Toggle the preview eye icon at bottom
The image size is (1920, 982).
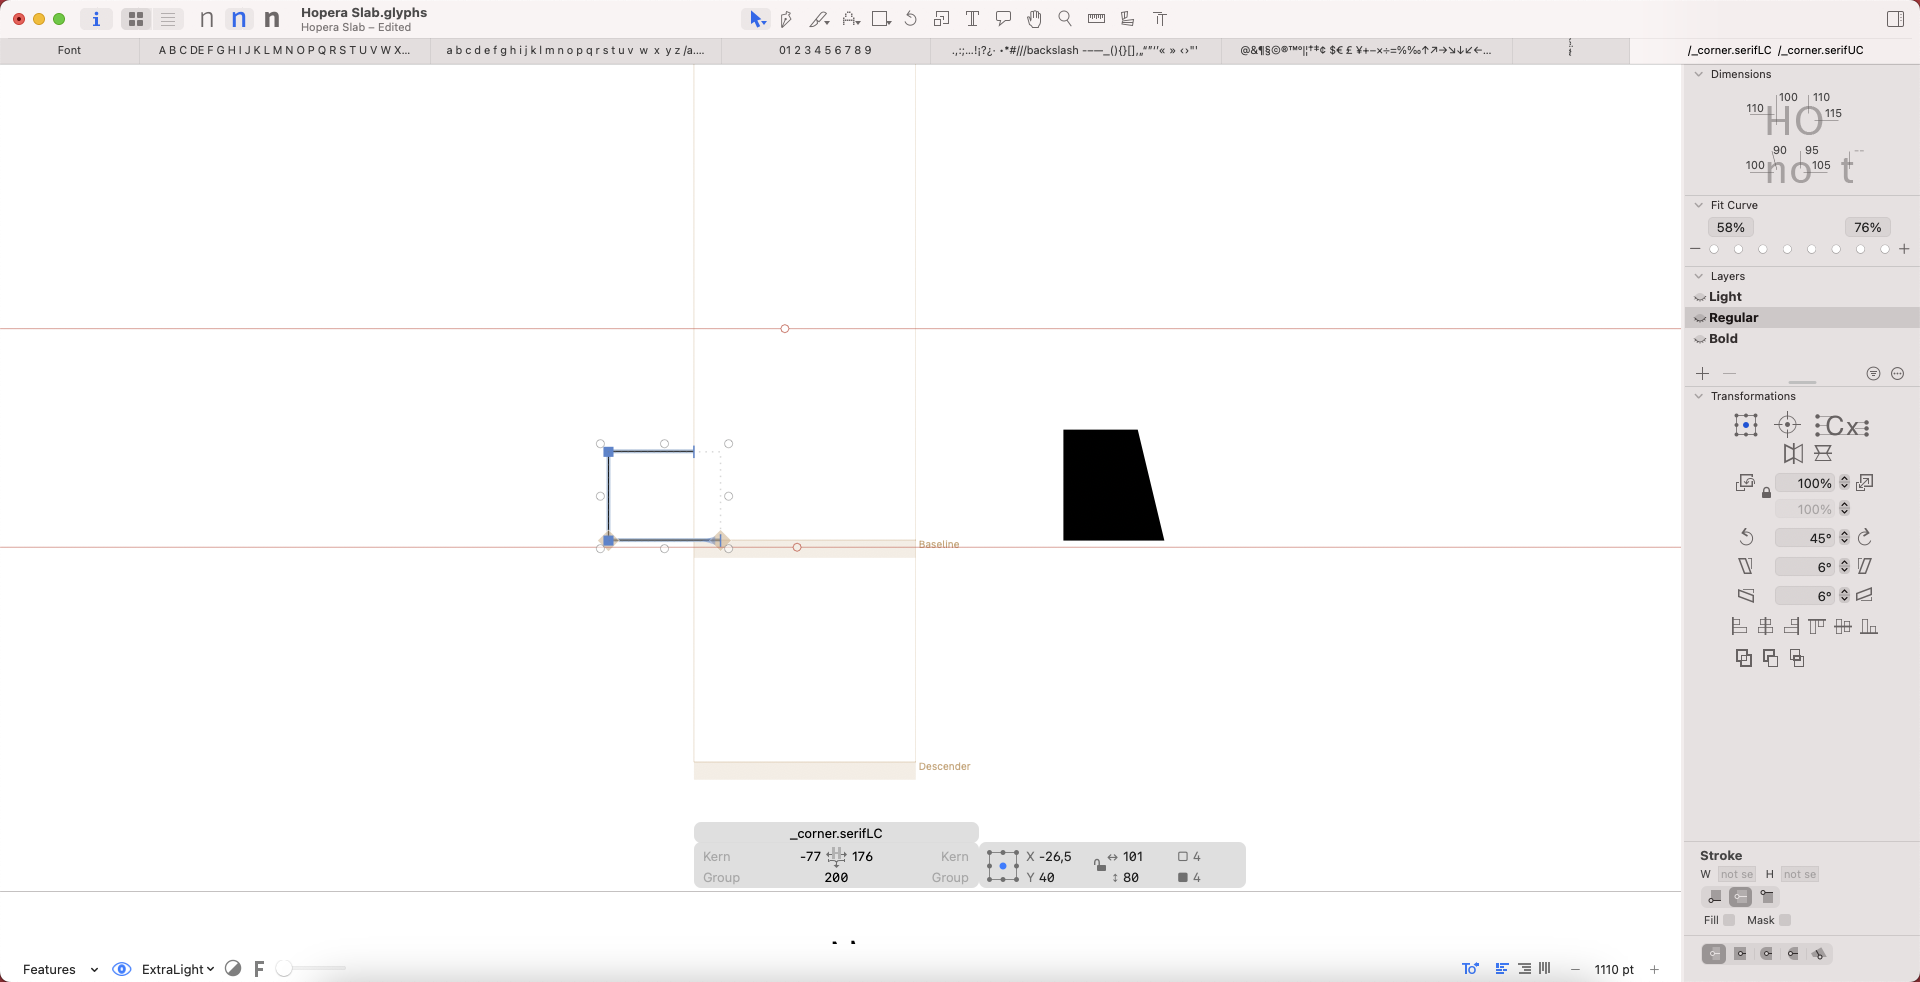pos(122,969)
